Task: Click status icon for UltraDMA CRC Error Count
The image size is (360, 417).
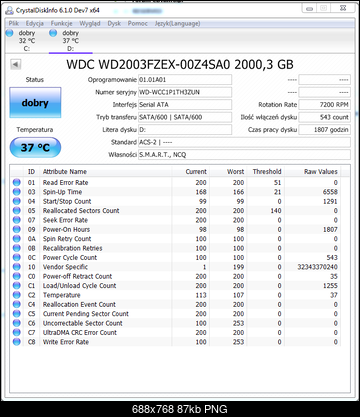Action: [x=16, y=332]
